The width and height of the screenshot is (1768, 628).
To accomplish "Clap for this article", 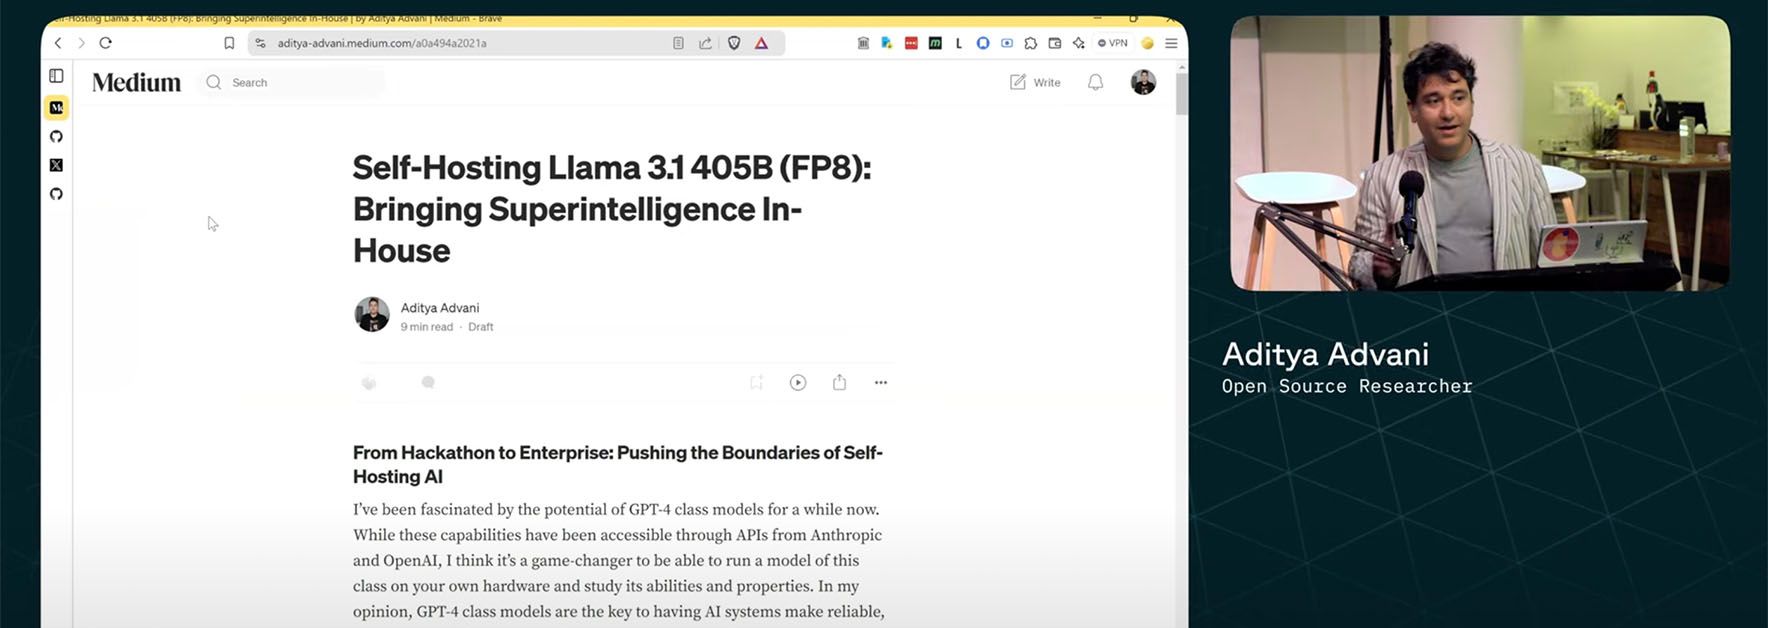I will 369,382.
